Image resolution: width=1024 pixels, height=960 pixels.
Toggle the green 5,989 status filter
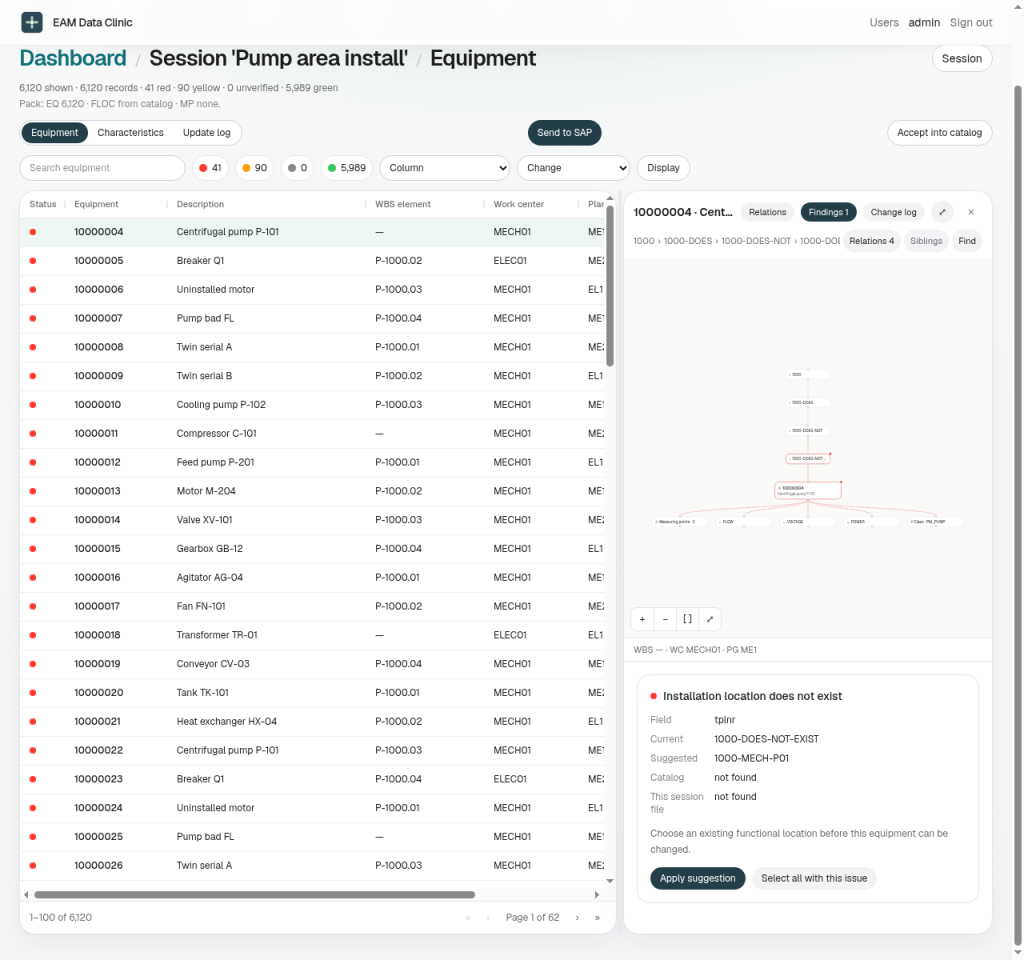click(347, 168)
